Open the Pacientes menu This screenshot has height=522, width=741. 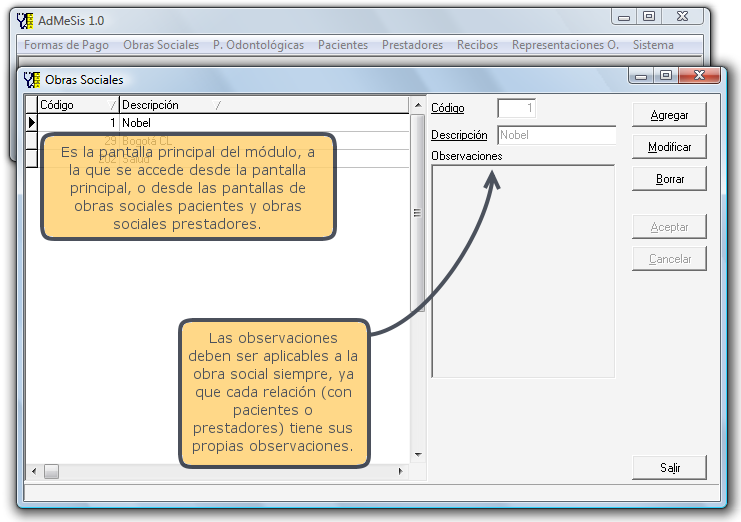click(343, 45)
